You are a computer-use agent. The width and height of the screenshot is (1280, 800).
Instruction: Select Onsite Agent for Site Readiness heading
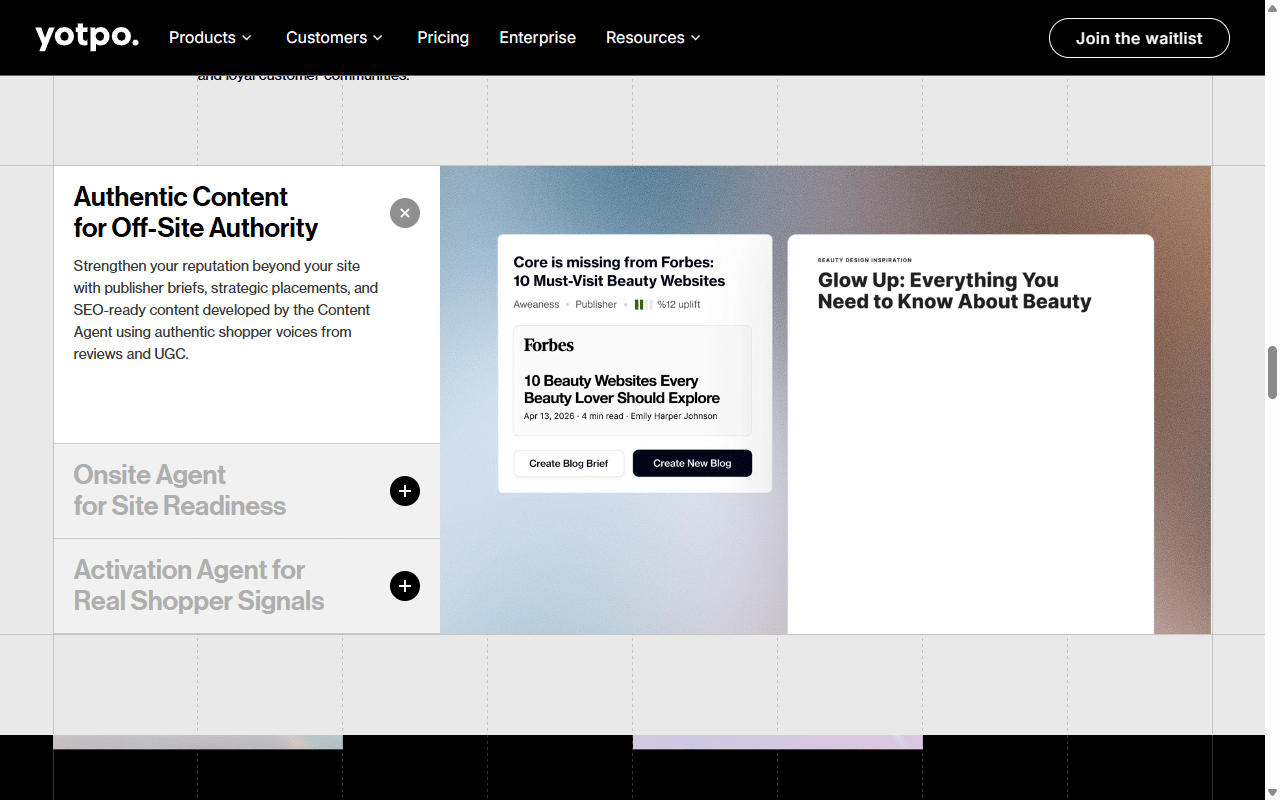point(180,490)
